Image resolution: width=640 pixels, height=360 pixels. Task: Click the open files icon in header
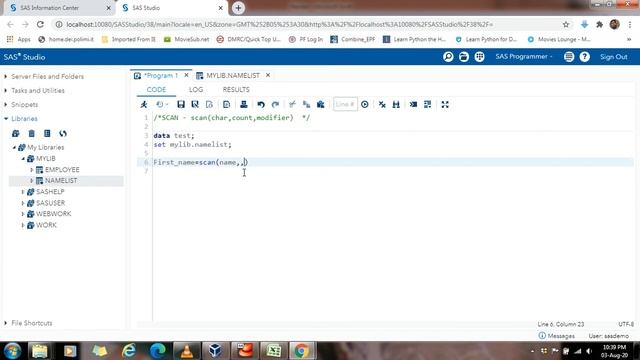[464, 57]
